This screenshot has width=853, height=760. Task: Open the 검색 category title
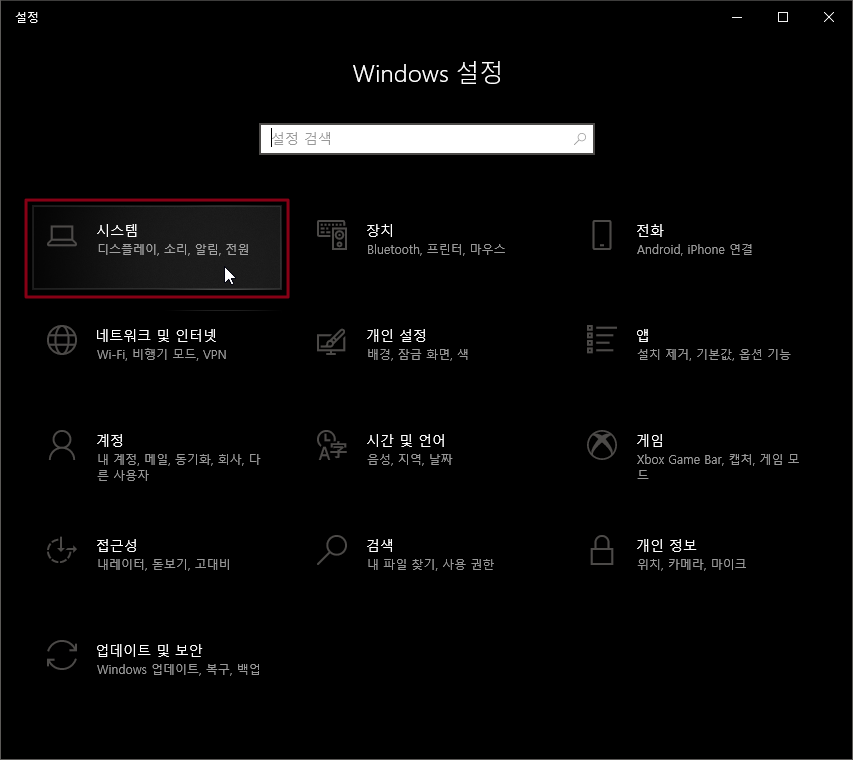coord(380,545)
